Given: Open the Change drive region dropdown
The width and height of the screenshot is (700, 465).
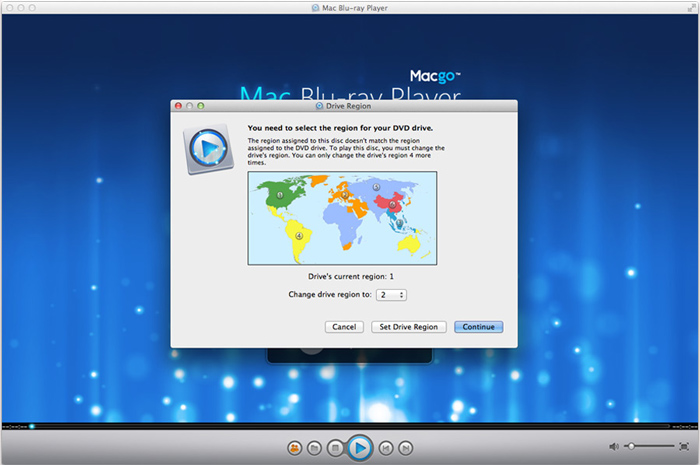Looking at the screenshot, I should pos(392,295).
